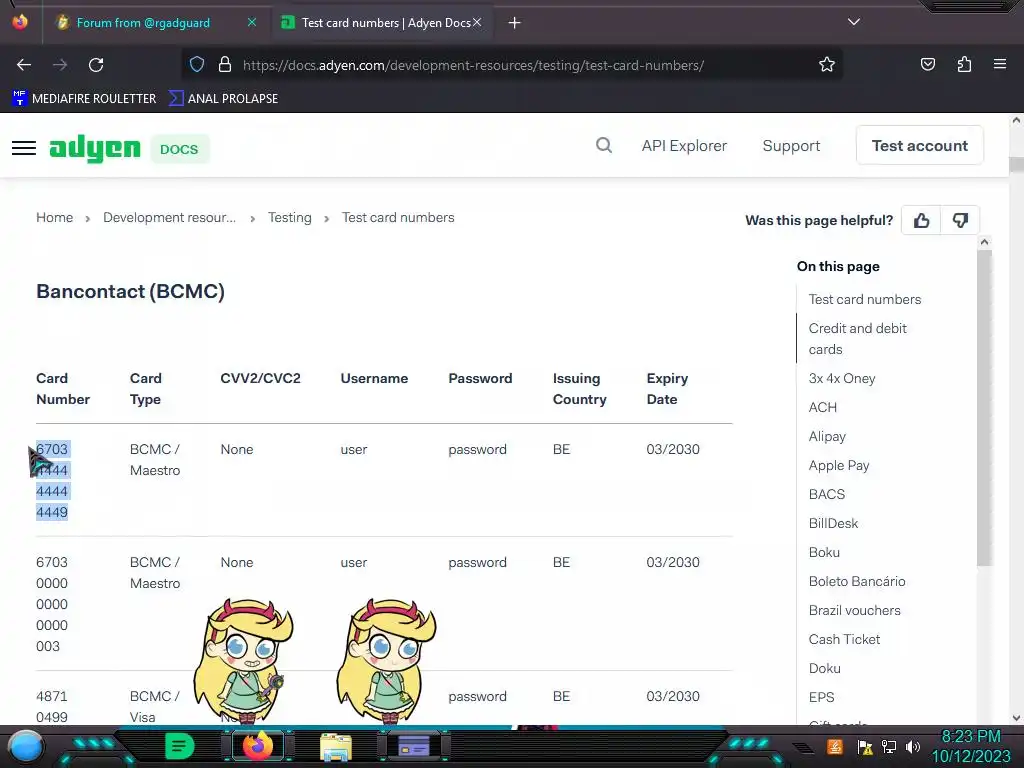Image resolution: width=1024 pixels, height=768 pixels.
Task: Open Development resources breadcrumb
Action: click(x=169, y=217)
